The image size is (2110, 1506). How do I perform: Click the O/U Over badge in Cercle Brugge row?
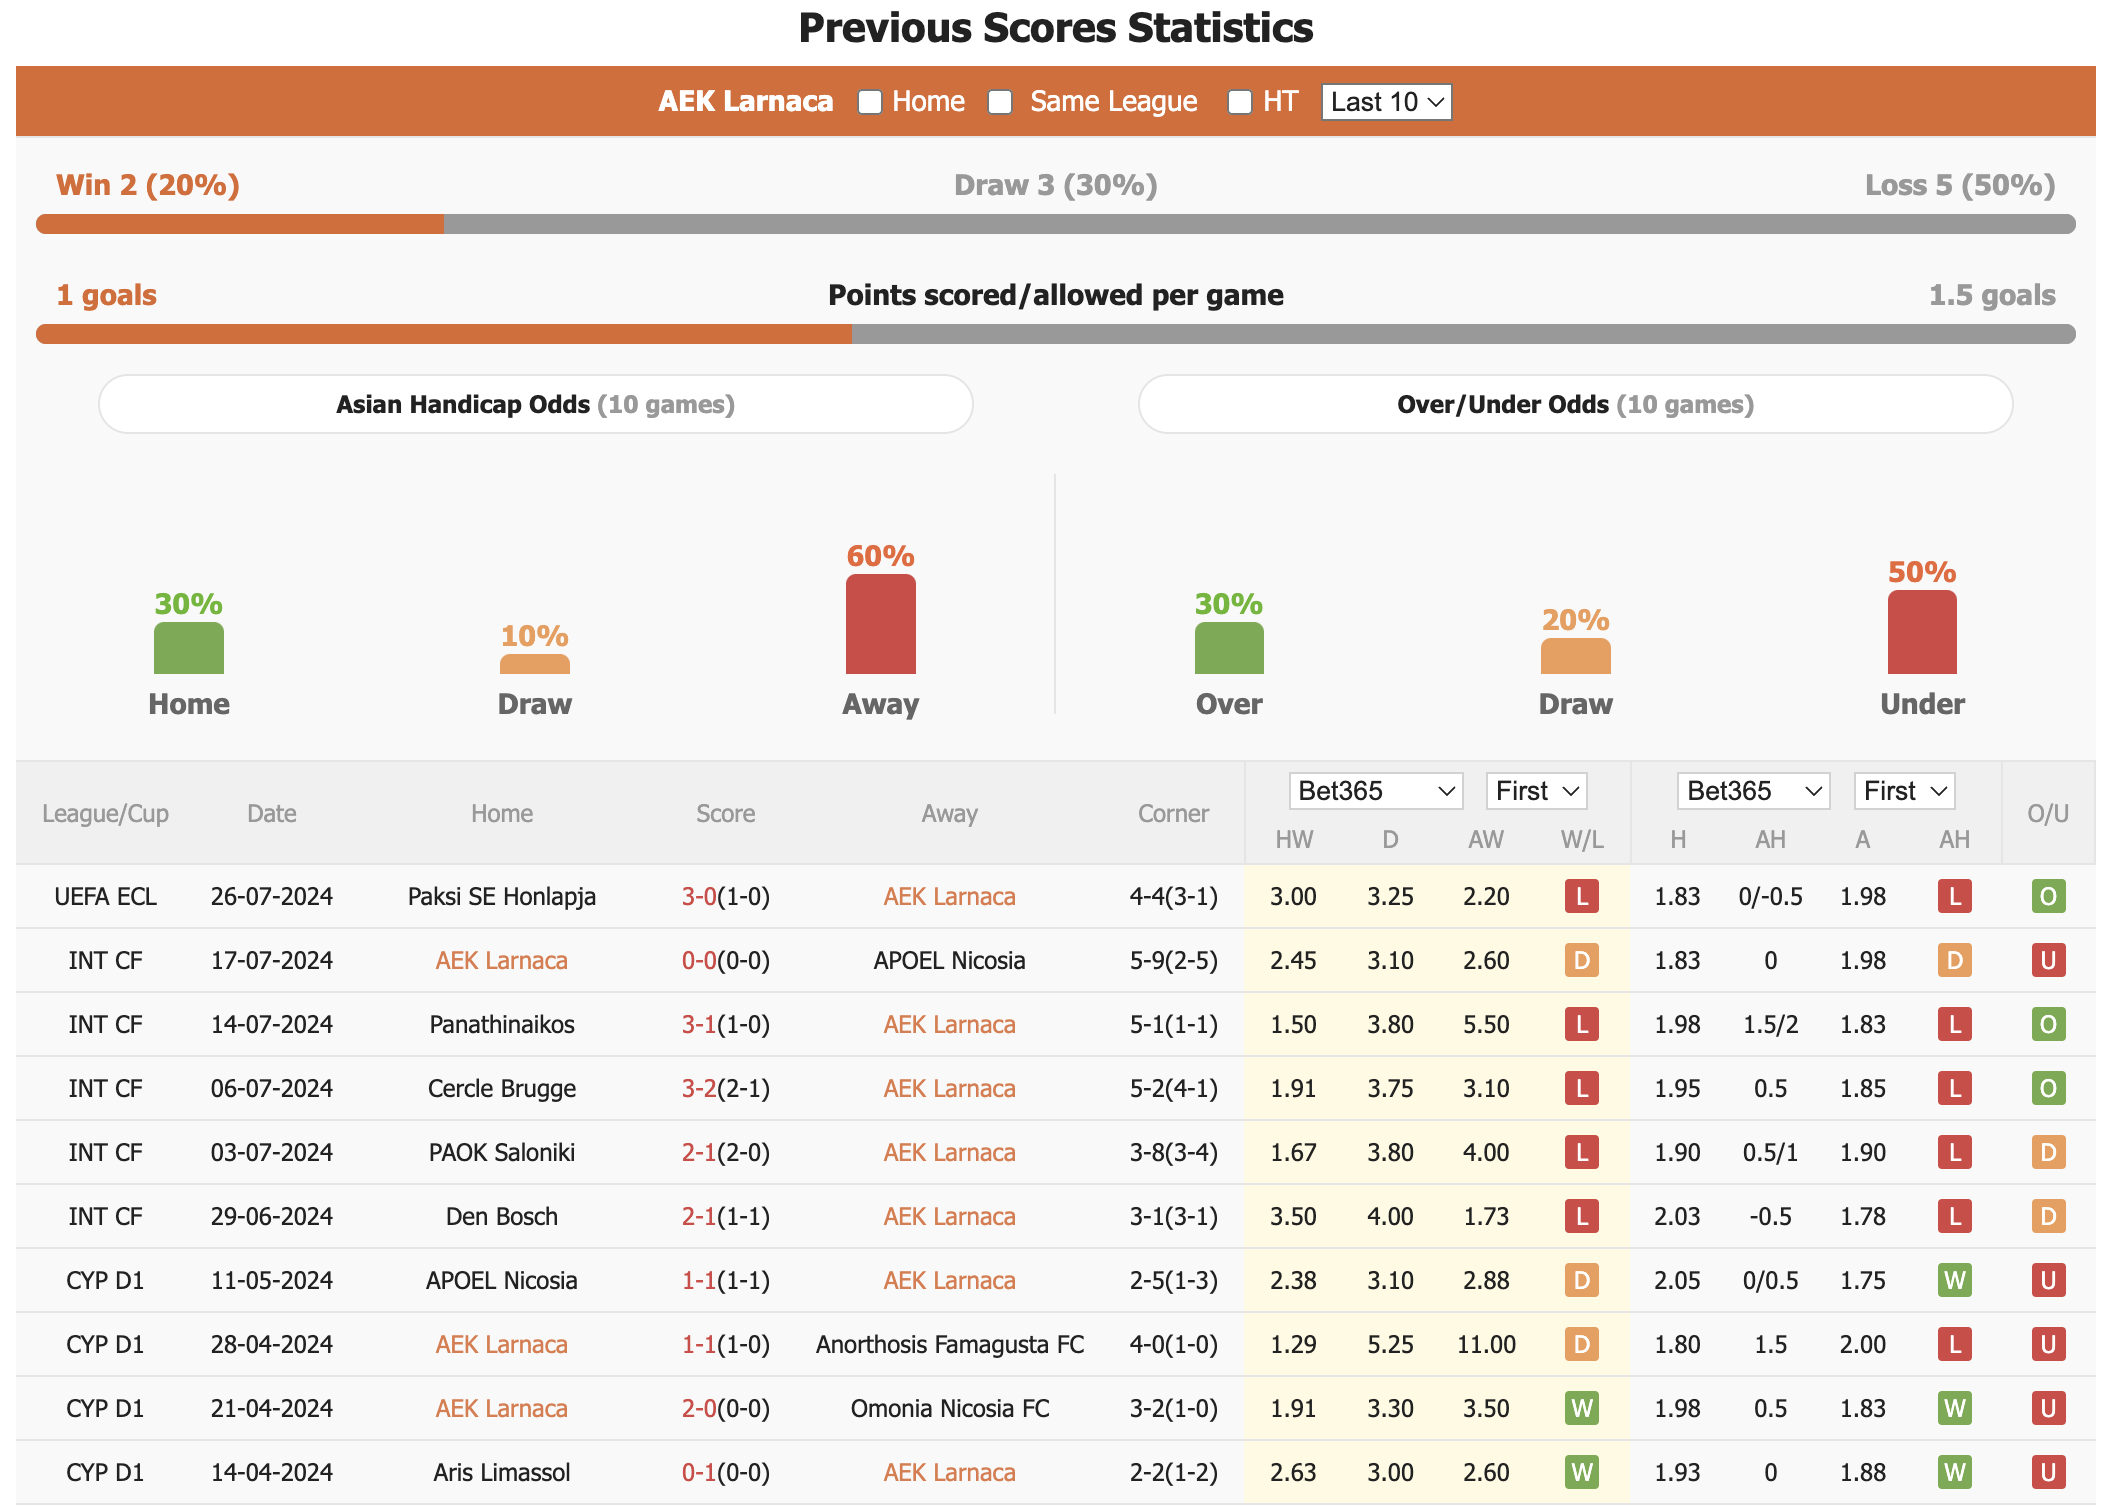pos(2048,1088)
